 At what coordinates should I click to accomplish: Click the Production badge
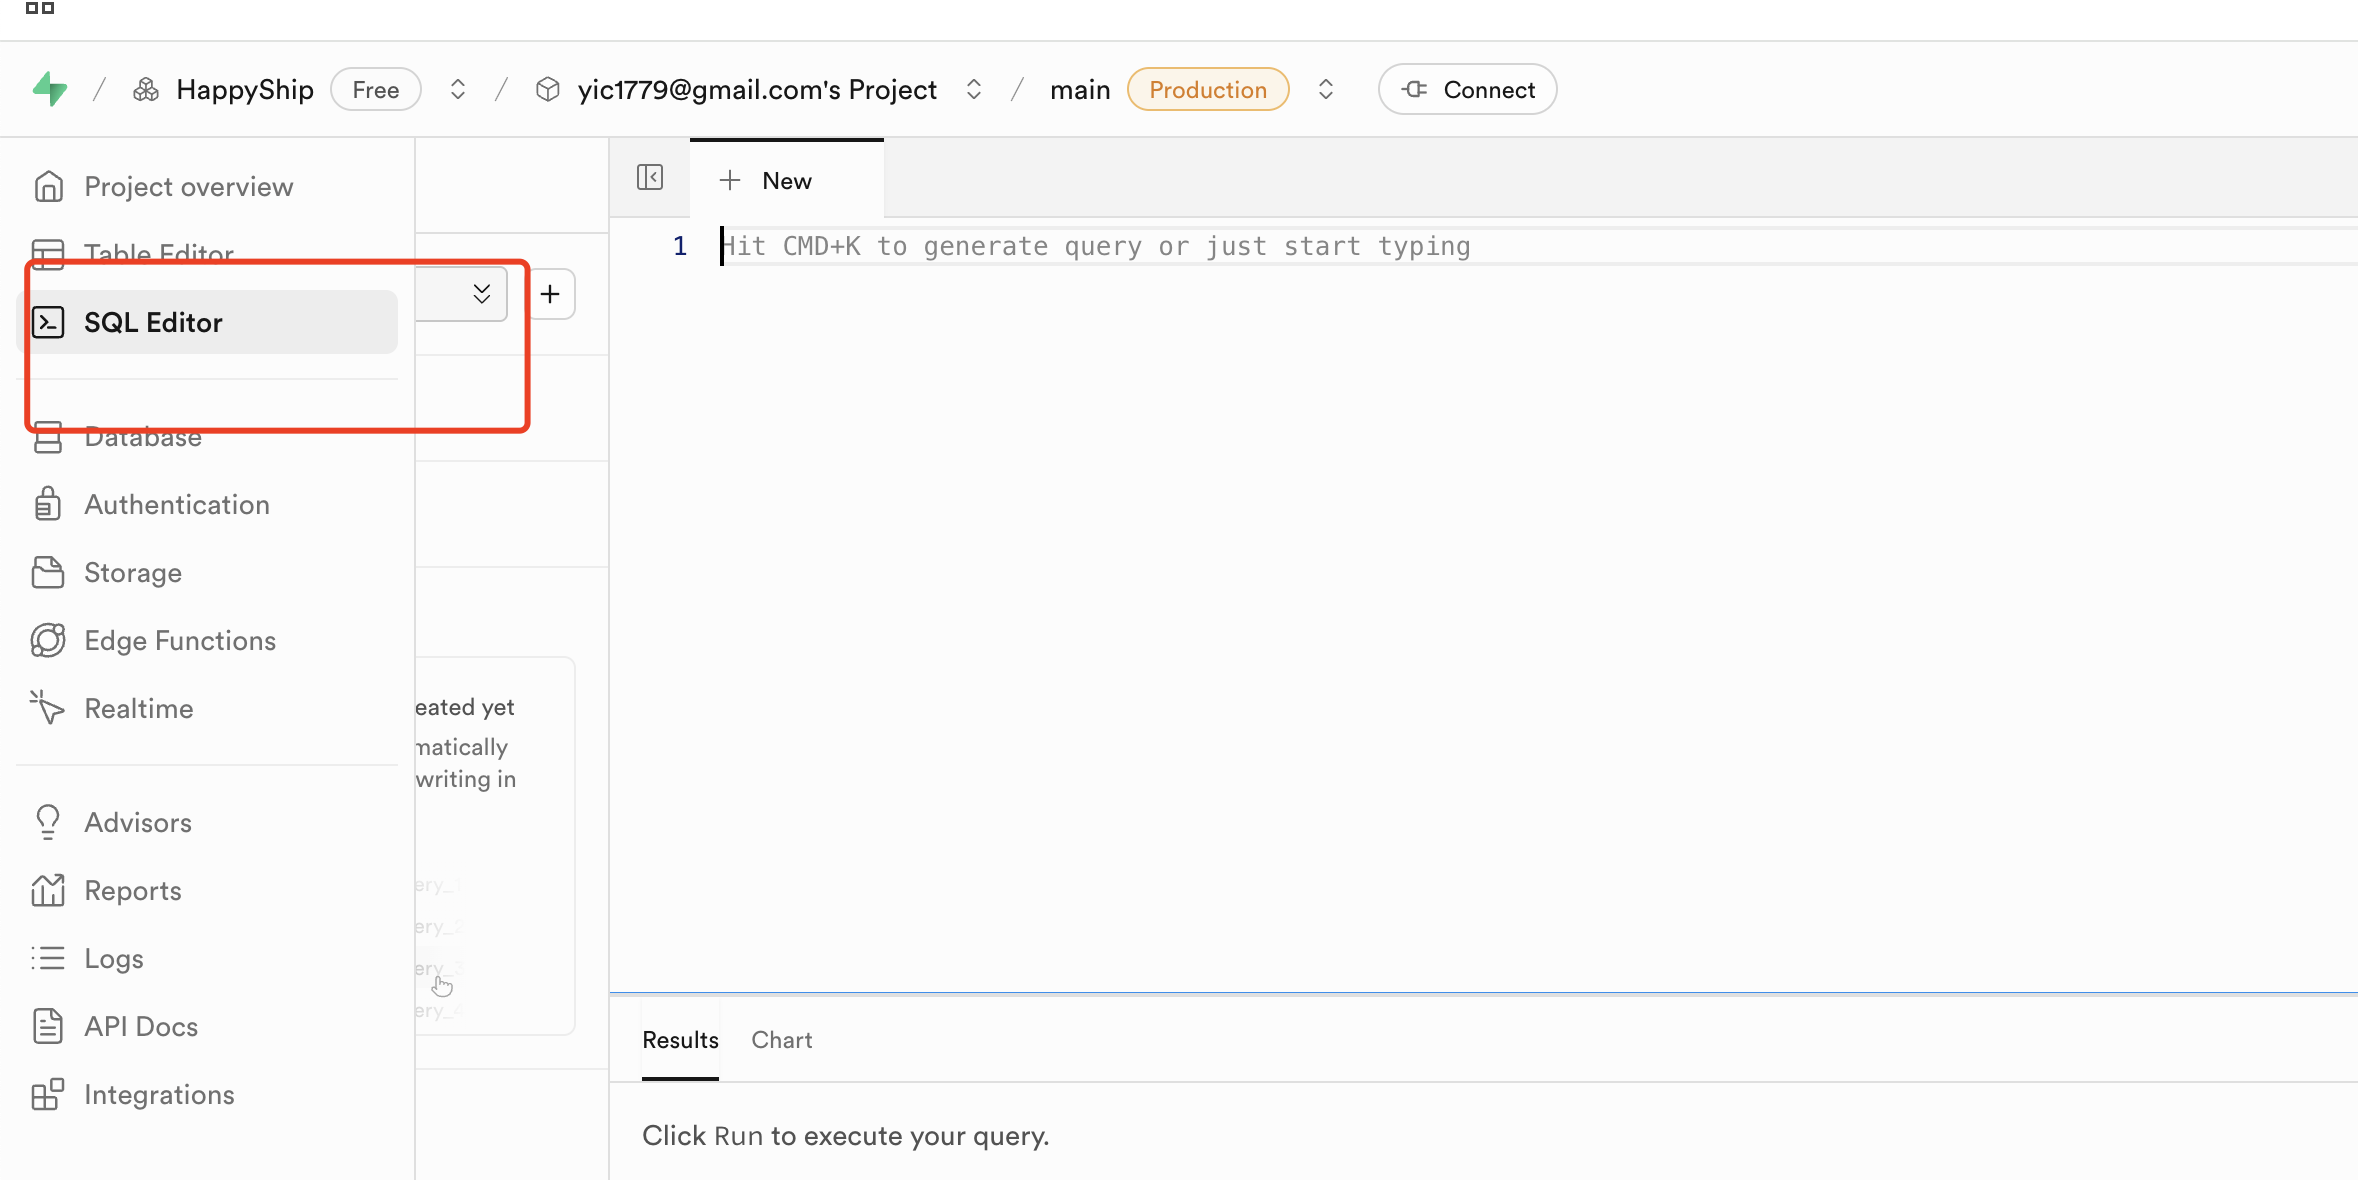1208,90
